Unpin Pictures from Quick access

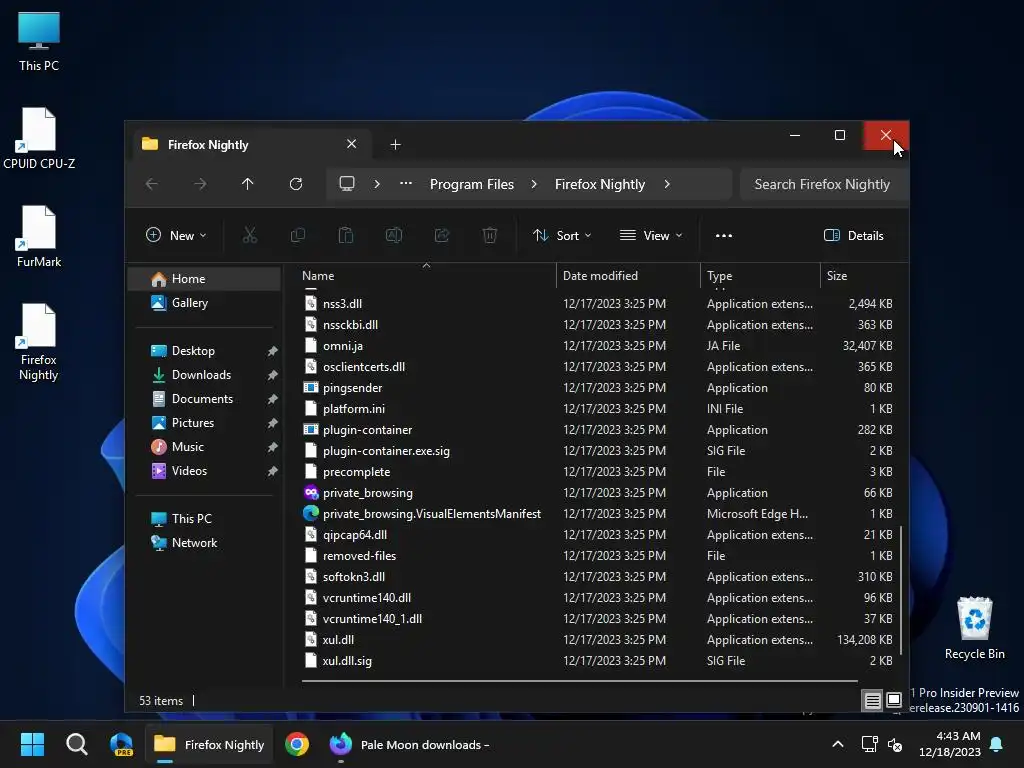pyautogui.click(x=272, y=423)
